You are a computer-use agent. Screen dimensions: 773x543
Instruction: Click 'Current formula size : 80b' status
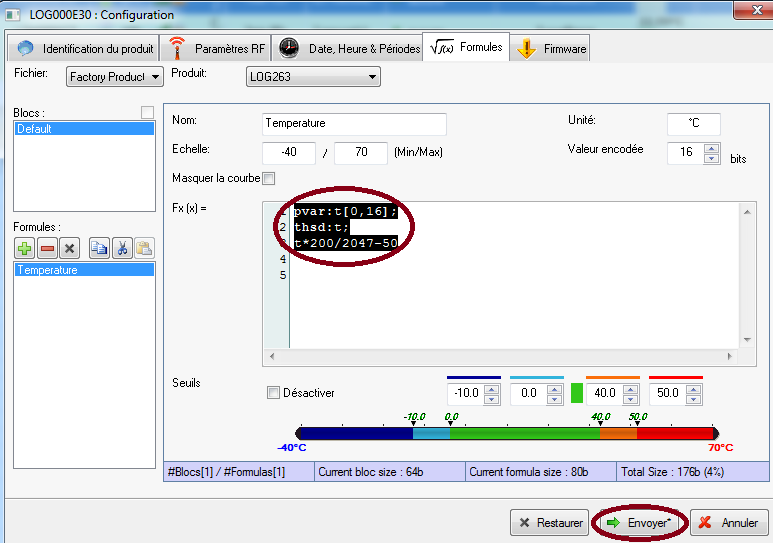coord(541,472)
